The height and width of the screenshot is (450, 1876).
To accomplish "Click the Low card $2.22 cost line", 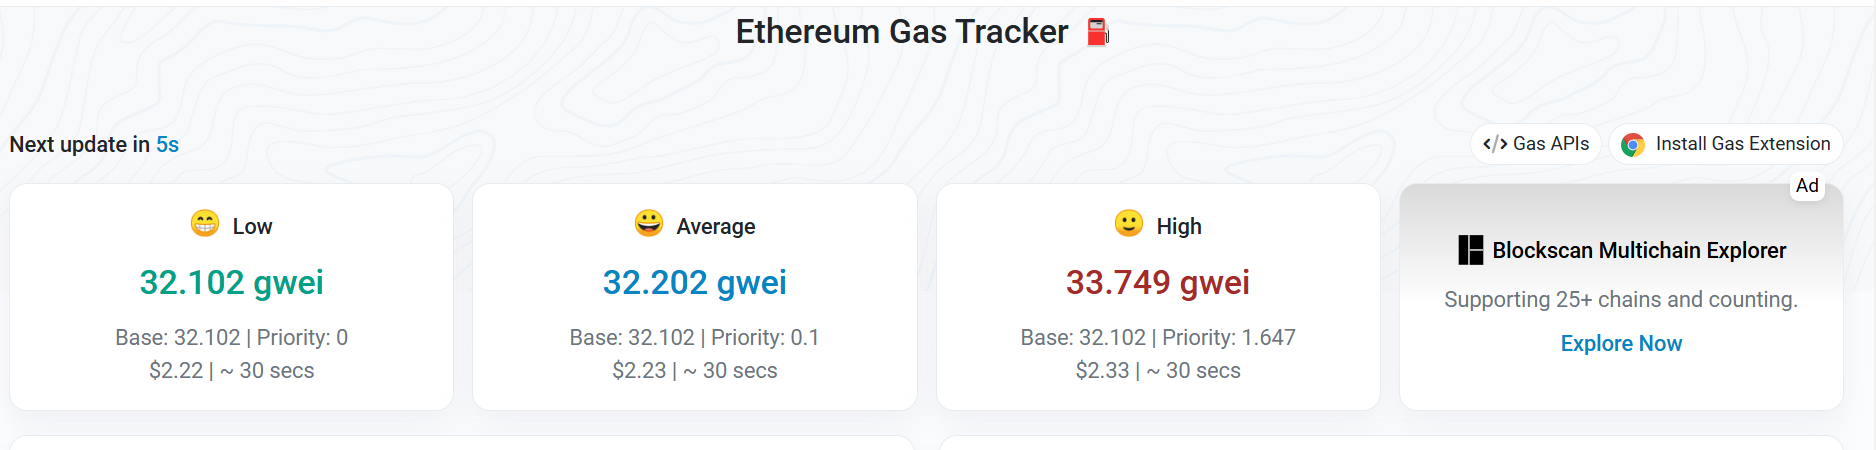I will tap(231, 370).
